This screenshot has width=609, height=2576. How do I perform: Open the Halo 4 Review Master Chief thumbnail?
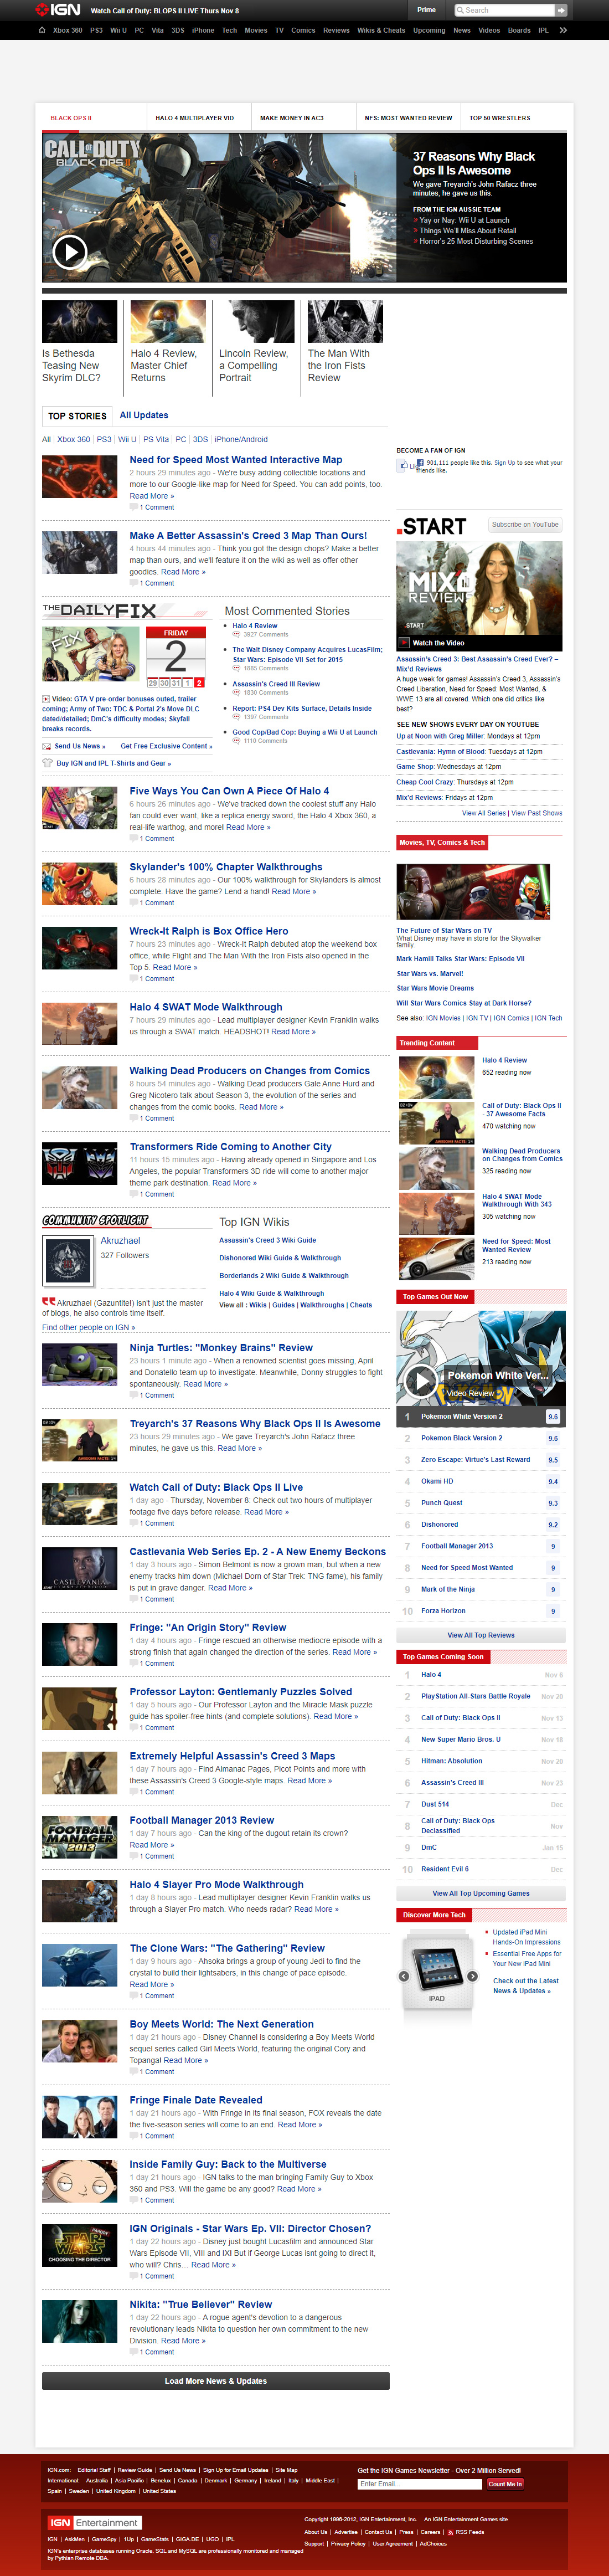click(168, 322)
